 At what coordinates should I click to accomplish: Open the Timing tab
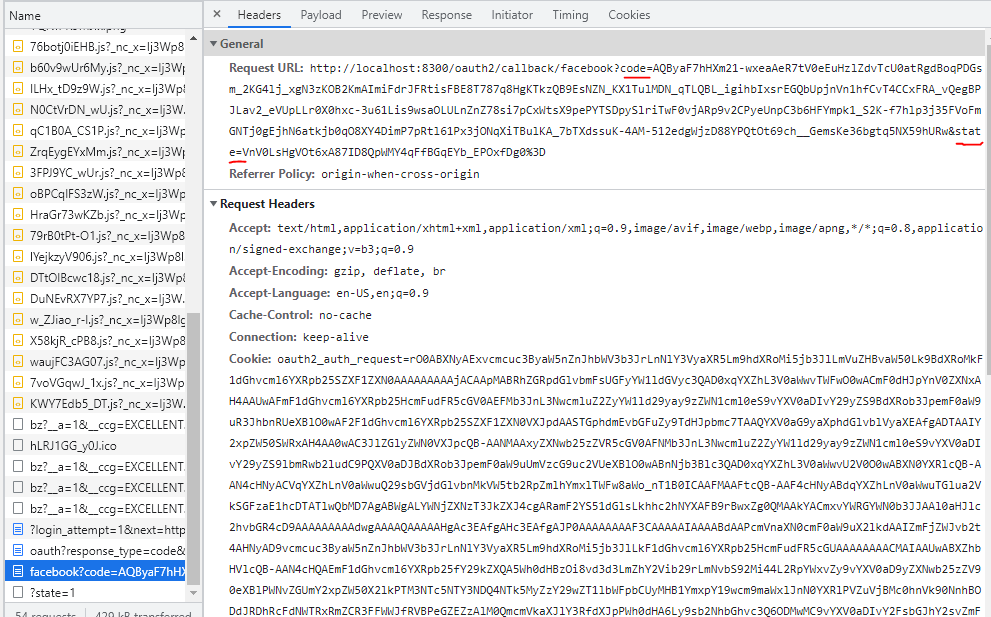(x=570, y=15)
